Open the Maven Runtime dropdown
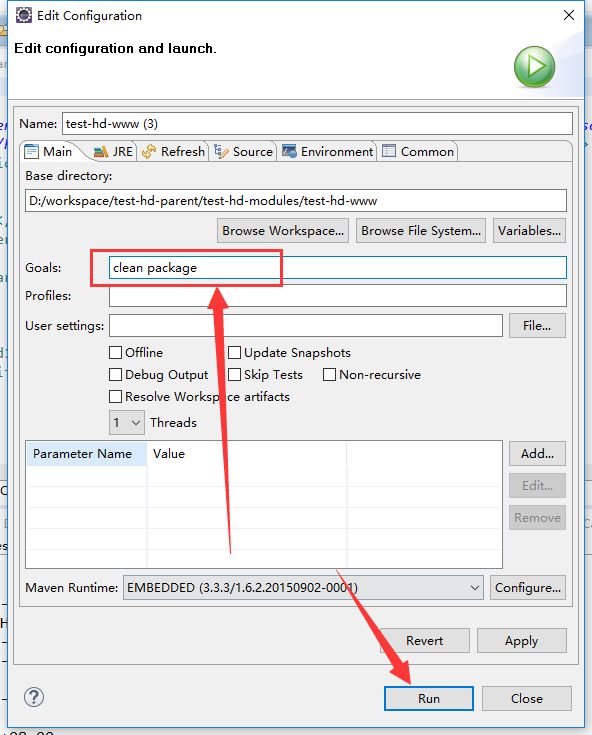This screenshot has width=592, height=735. [x=303, y=588]
